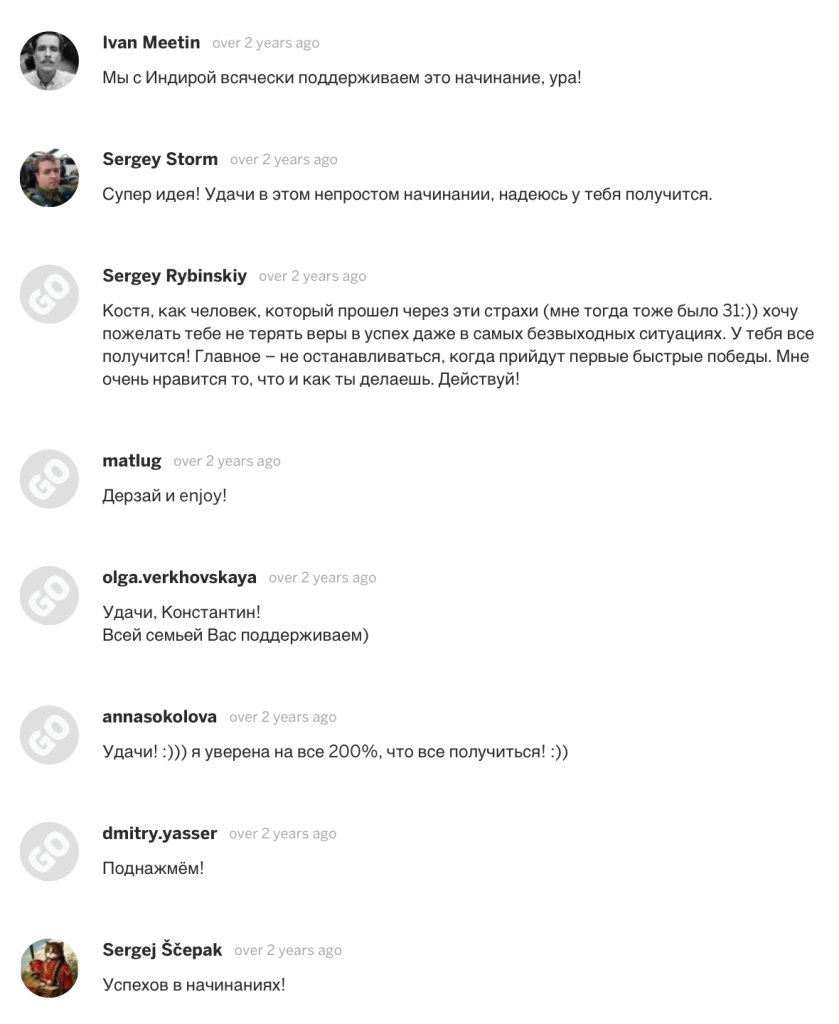The height and width of the screenshot is (1024, 839).
Task: Open Ivan Meetin's profile name link
Action: click(151, 43)
